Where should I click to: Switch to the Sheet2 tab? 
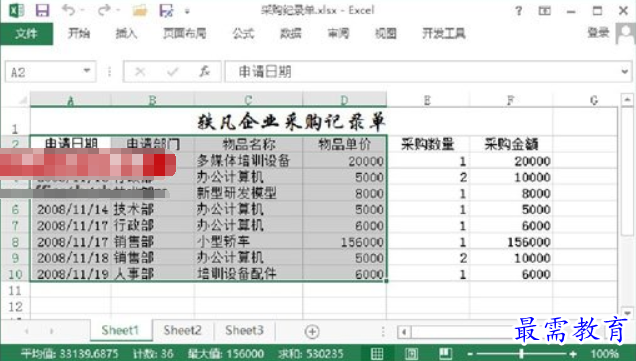click(x=183, y=330)
